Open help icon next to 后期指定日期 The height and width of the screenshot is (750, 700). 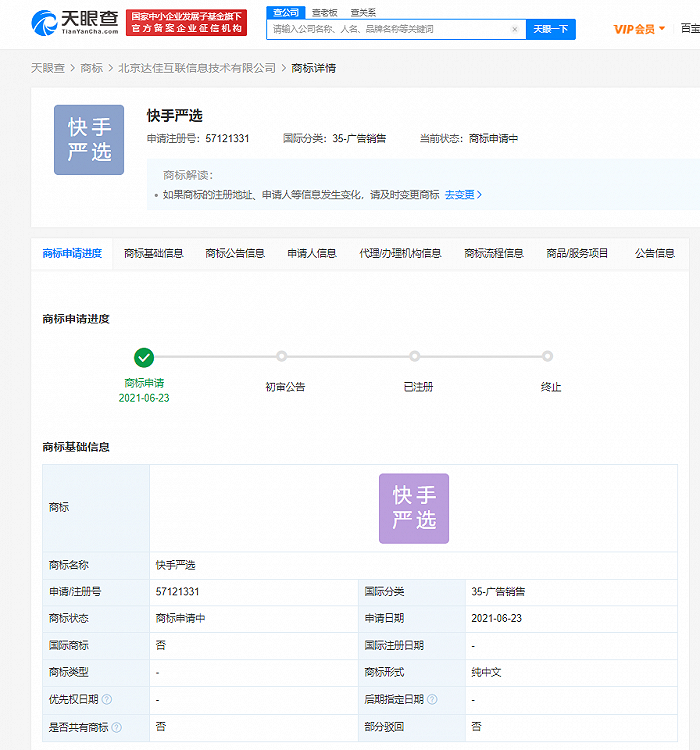click(x=432, y=699)
